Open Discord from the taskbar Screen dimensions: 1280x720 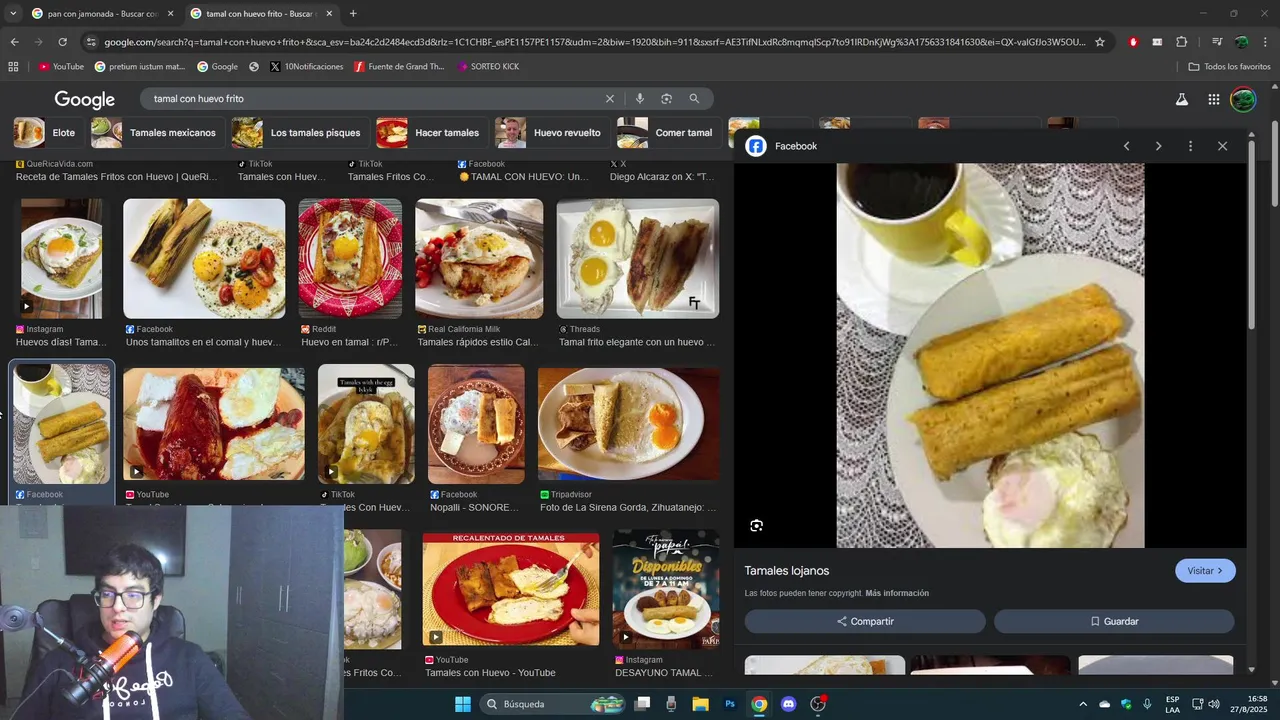point(788,704)
